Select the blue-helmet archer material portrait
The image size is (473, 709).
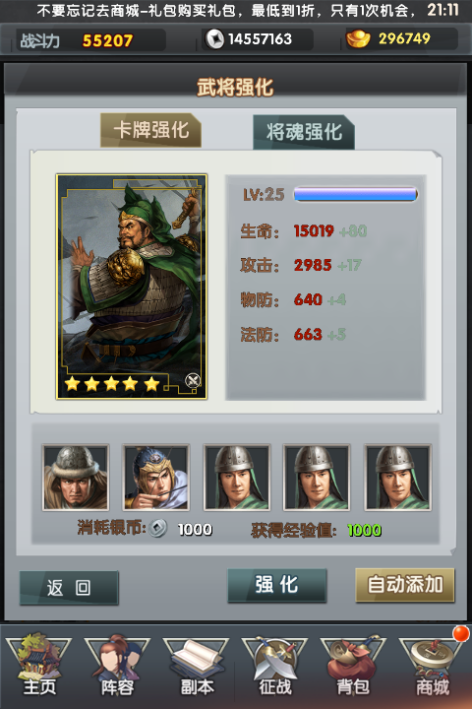tap(156, 477)
